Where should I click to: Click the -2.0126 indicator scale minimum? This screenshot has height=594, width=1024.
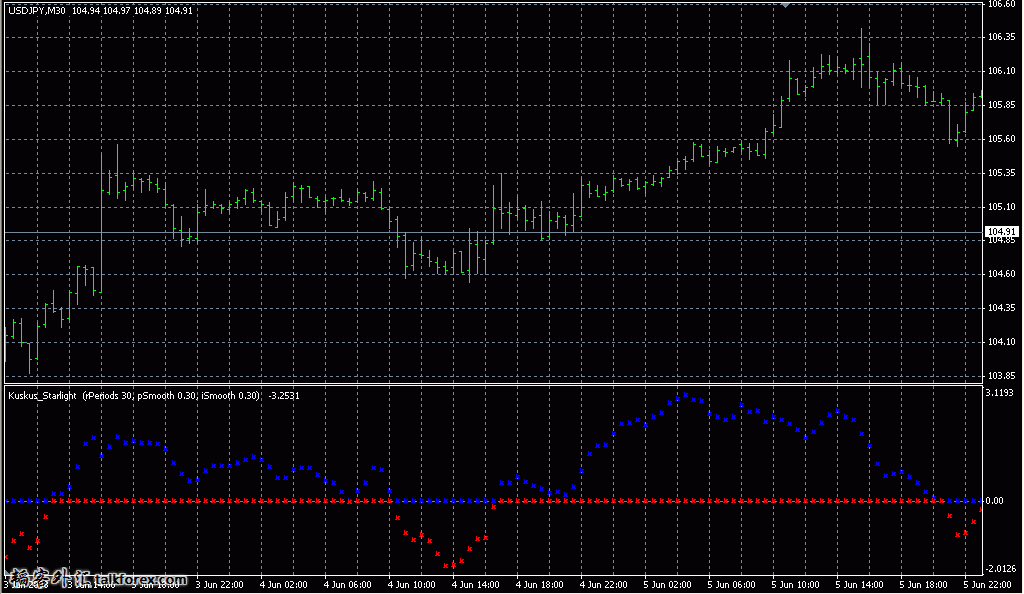(1000, 569)
